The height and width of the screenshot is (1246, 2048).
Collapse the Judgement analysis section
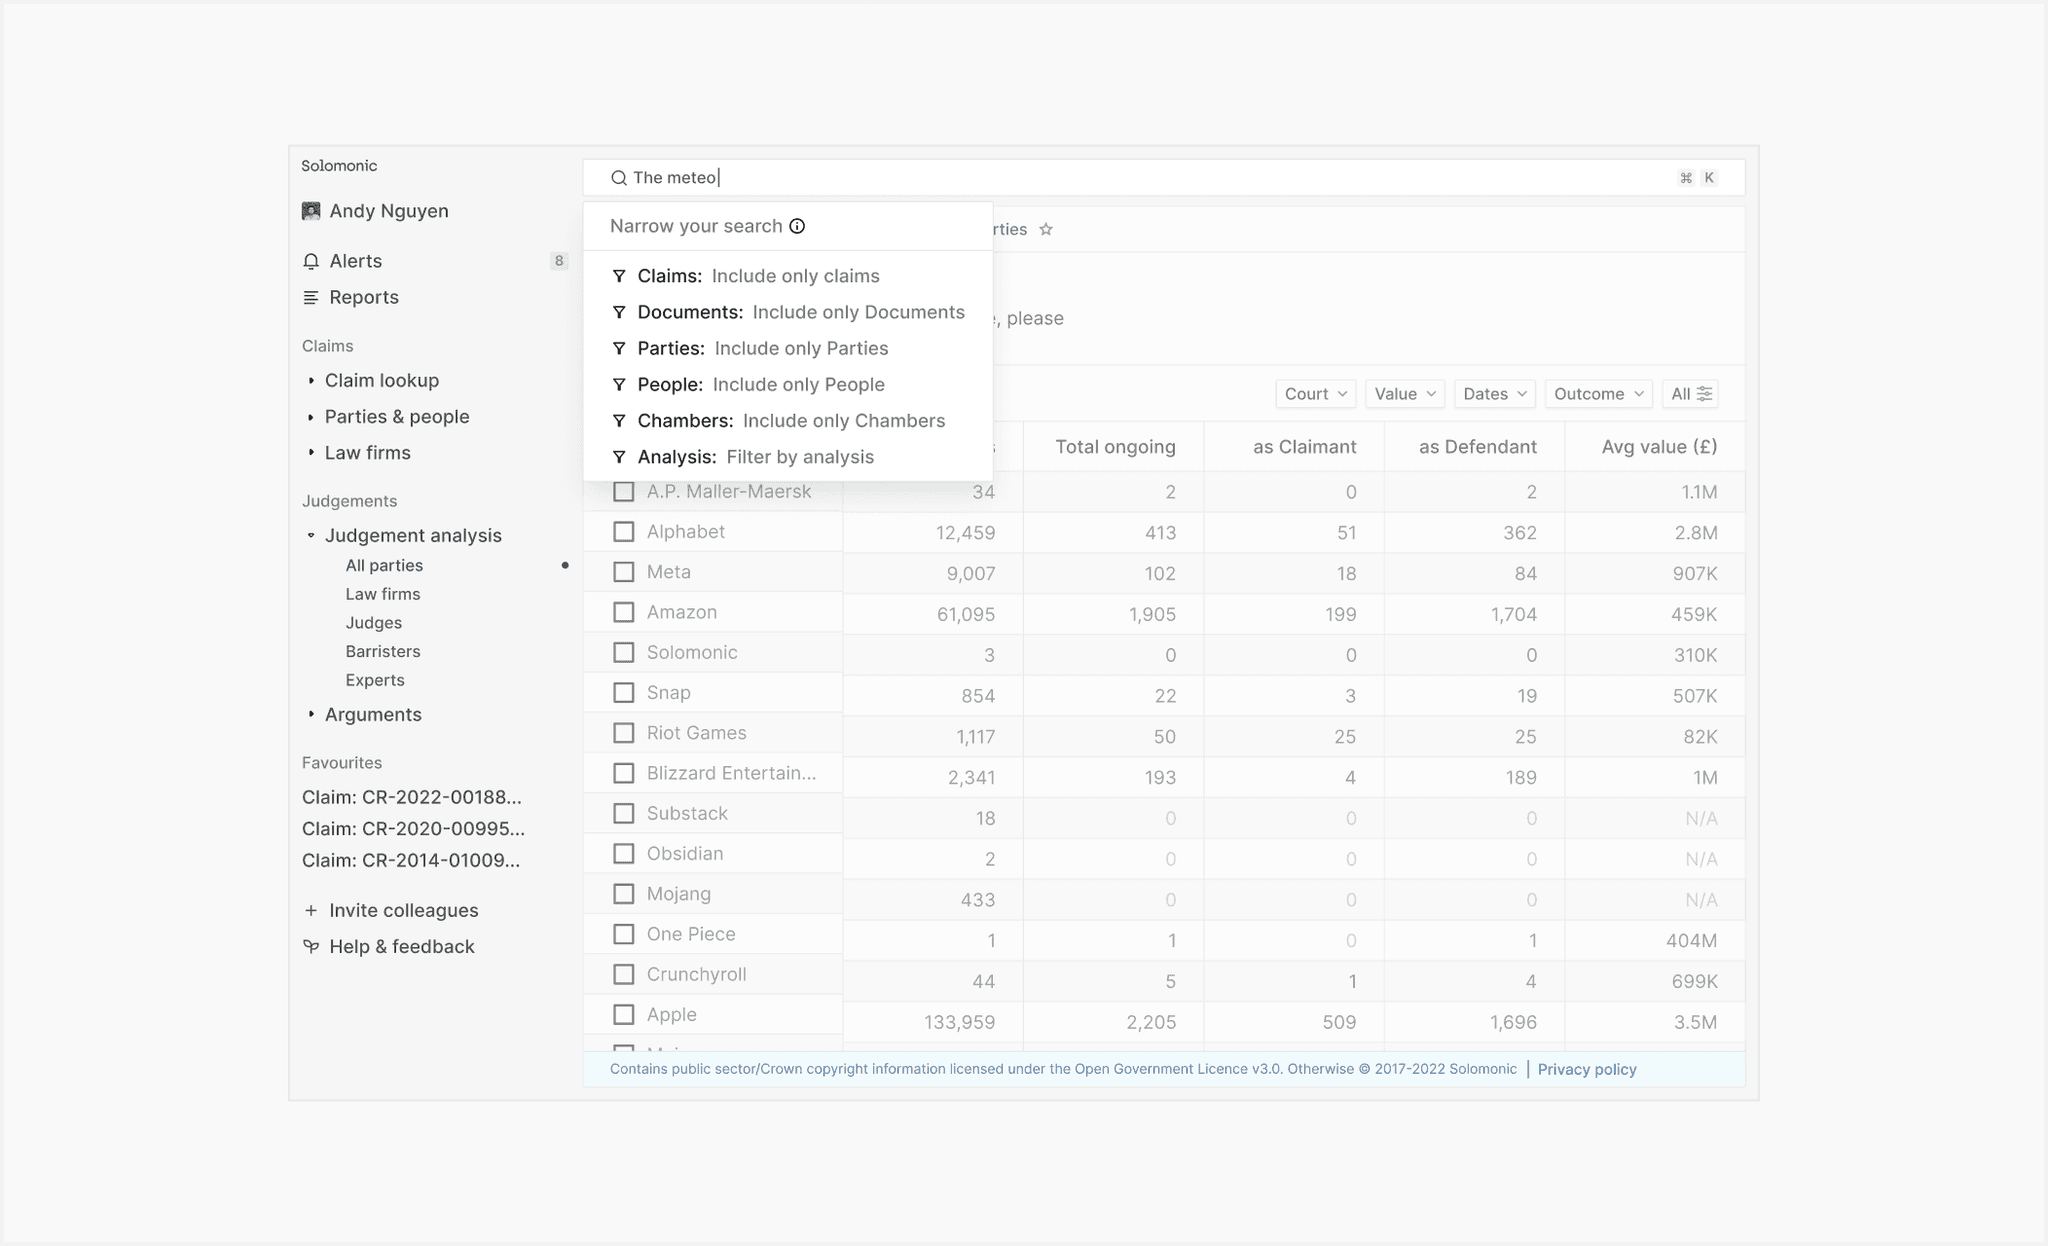311,536
